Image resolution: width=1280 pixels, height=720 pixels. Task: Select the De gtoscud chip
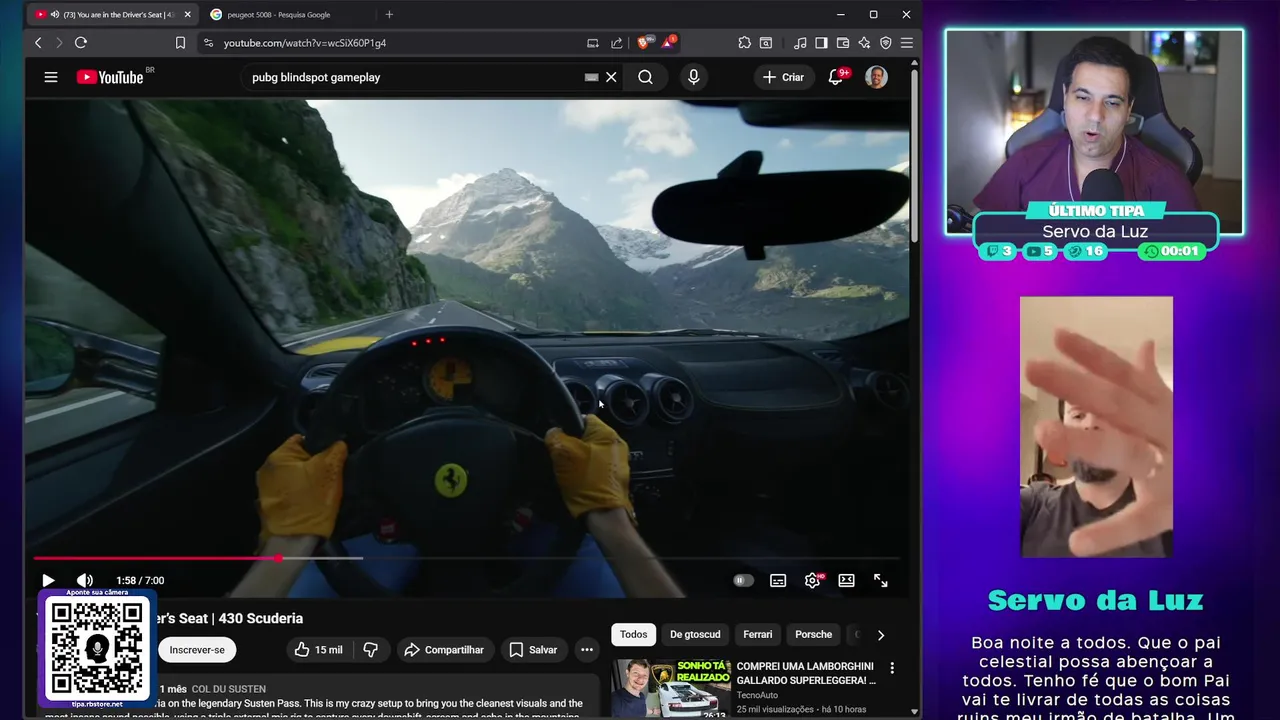pyautogui.click(x=695, y=634)
